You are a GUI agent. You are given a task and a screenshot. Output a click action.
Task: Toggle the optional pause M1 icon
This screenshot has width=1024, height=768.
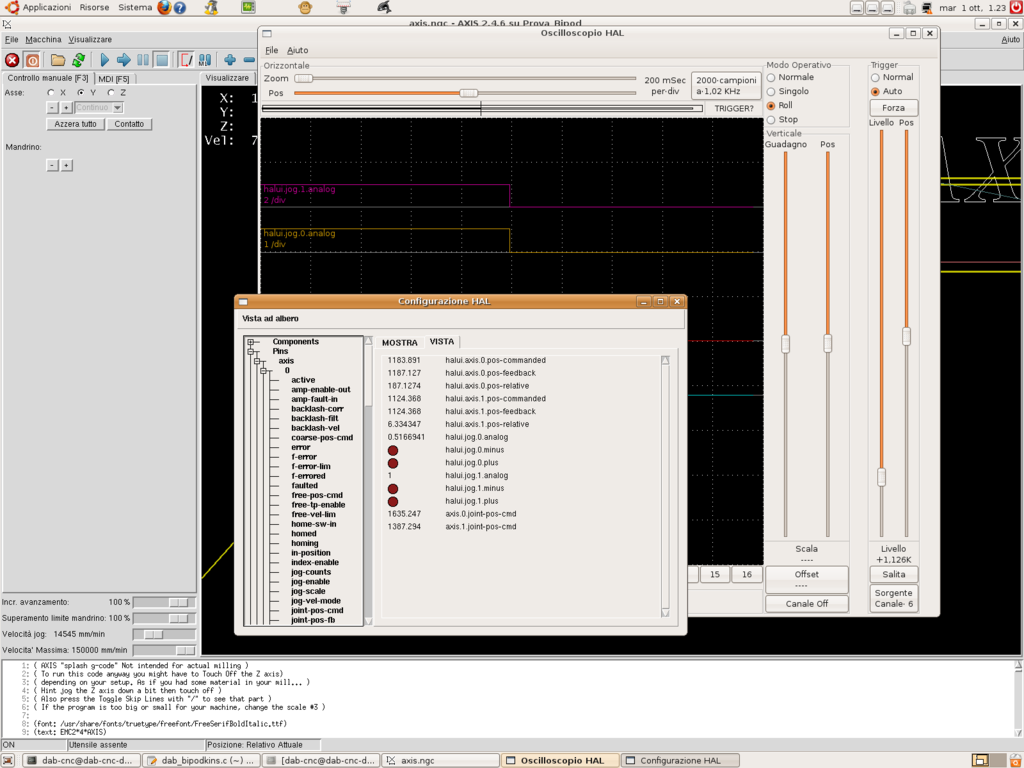point(205,60)
